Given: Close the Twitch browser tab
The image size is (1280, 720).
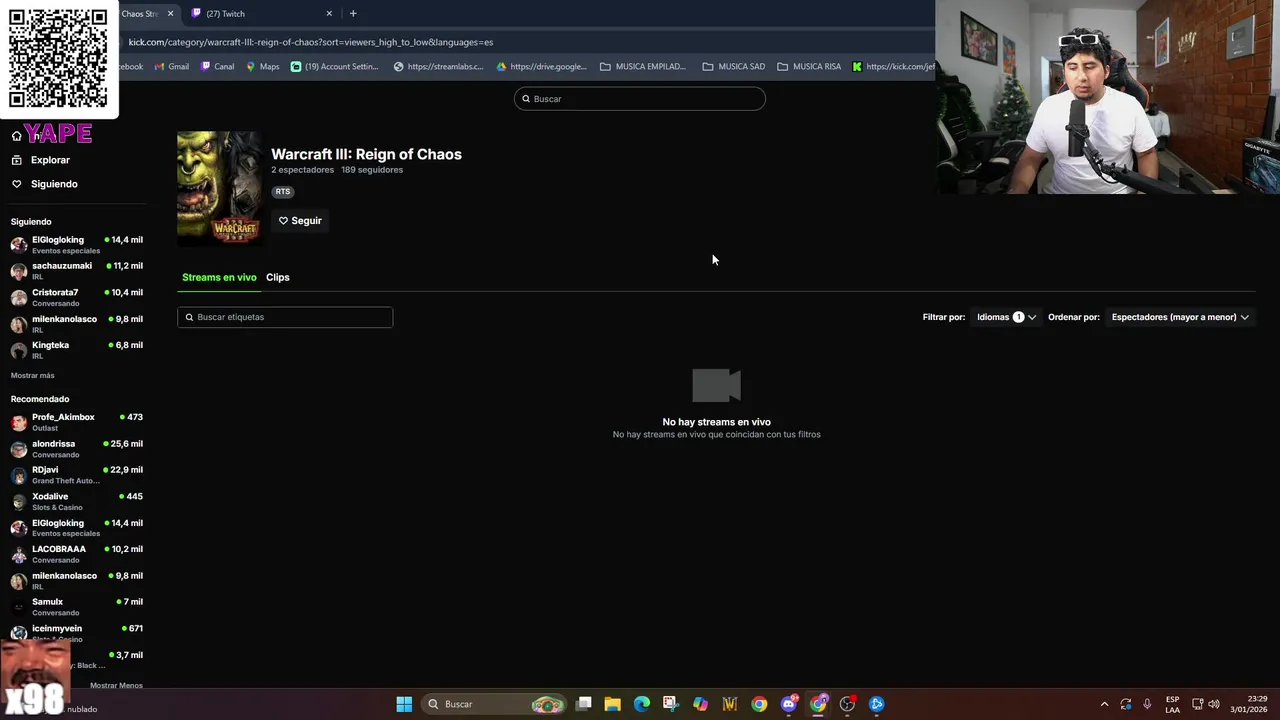Looking at the screenshot, I should [329, 14].
